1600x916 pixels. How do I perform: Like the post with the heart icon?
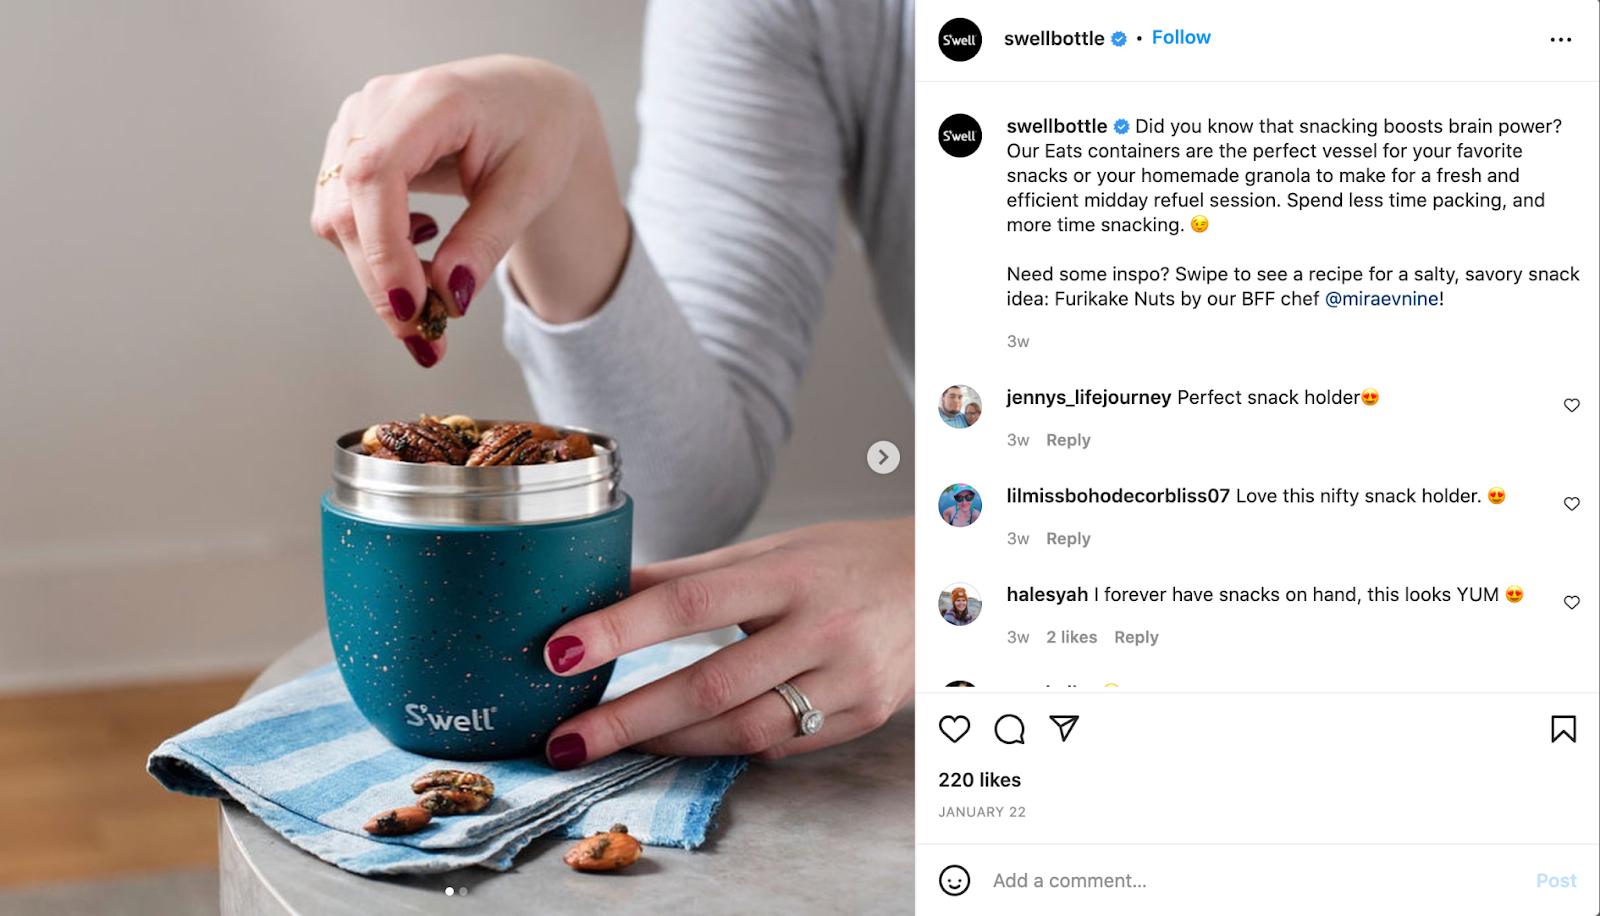click(954, 729)
